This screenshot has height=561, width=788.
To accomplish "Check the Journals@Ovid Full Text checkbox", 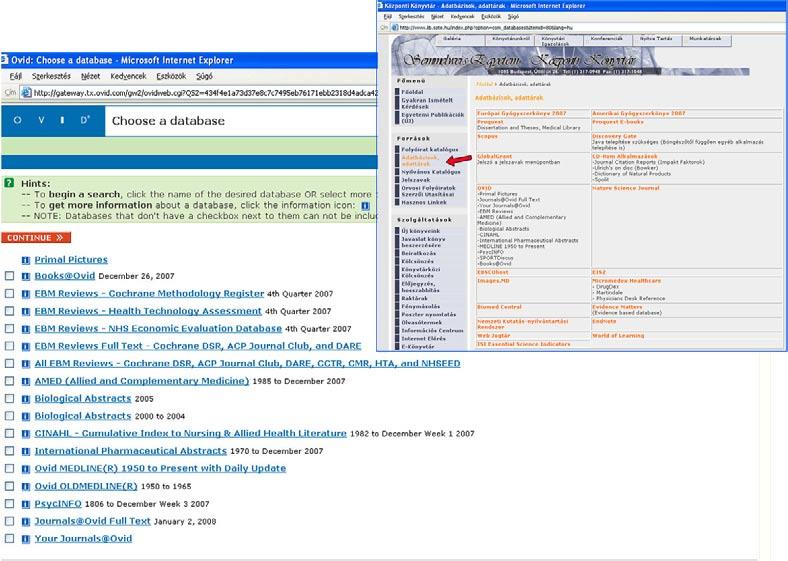I will (9, 521).
